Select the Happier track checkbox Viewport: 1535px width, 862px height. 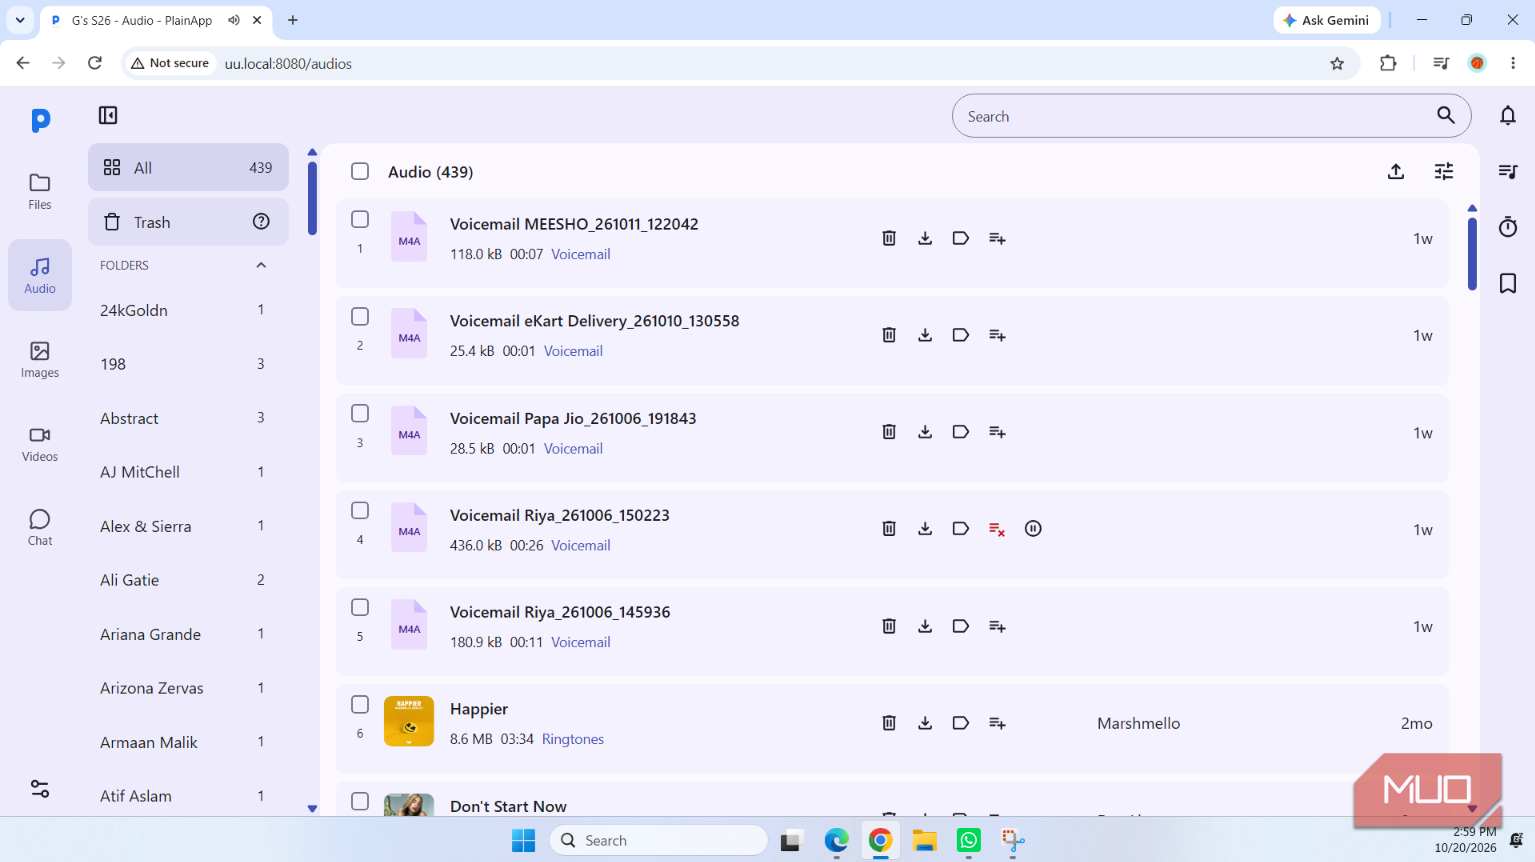(360, 704)
